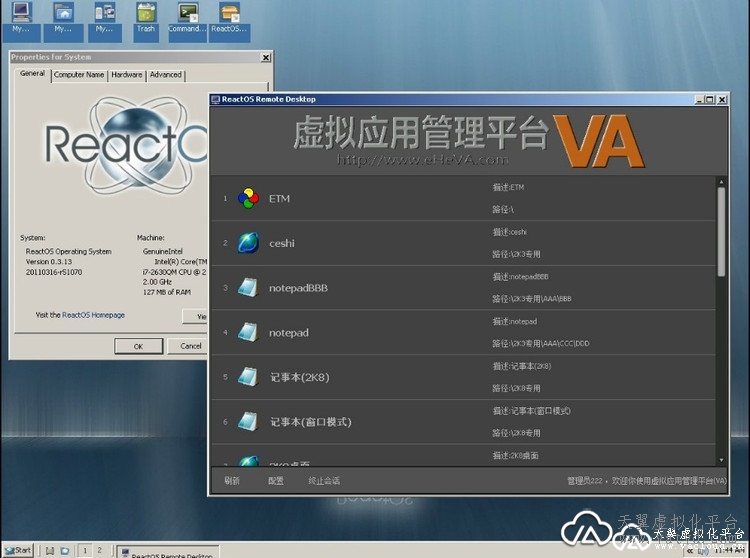Click the Start button on the taskbar
Viewport: 750px width, 558px height.
click(x=18, y=550)
